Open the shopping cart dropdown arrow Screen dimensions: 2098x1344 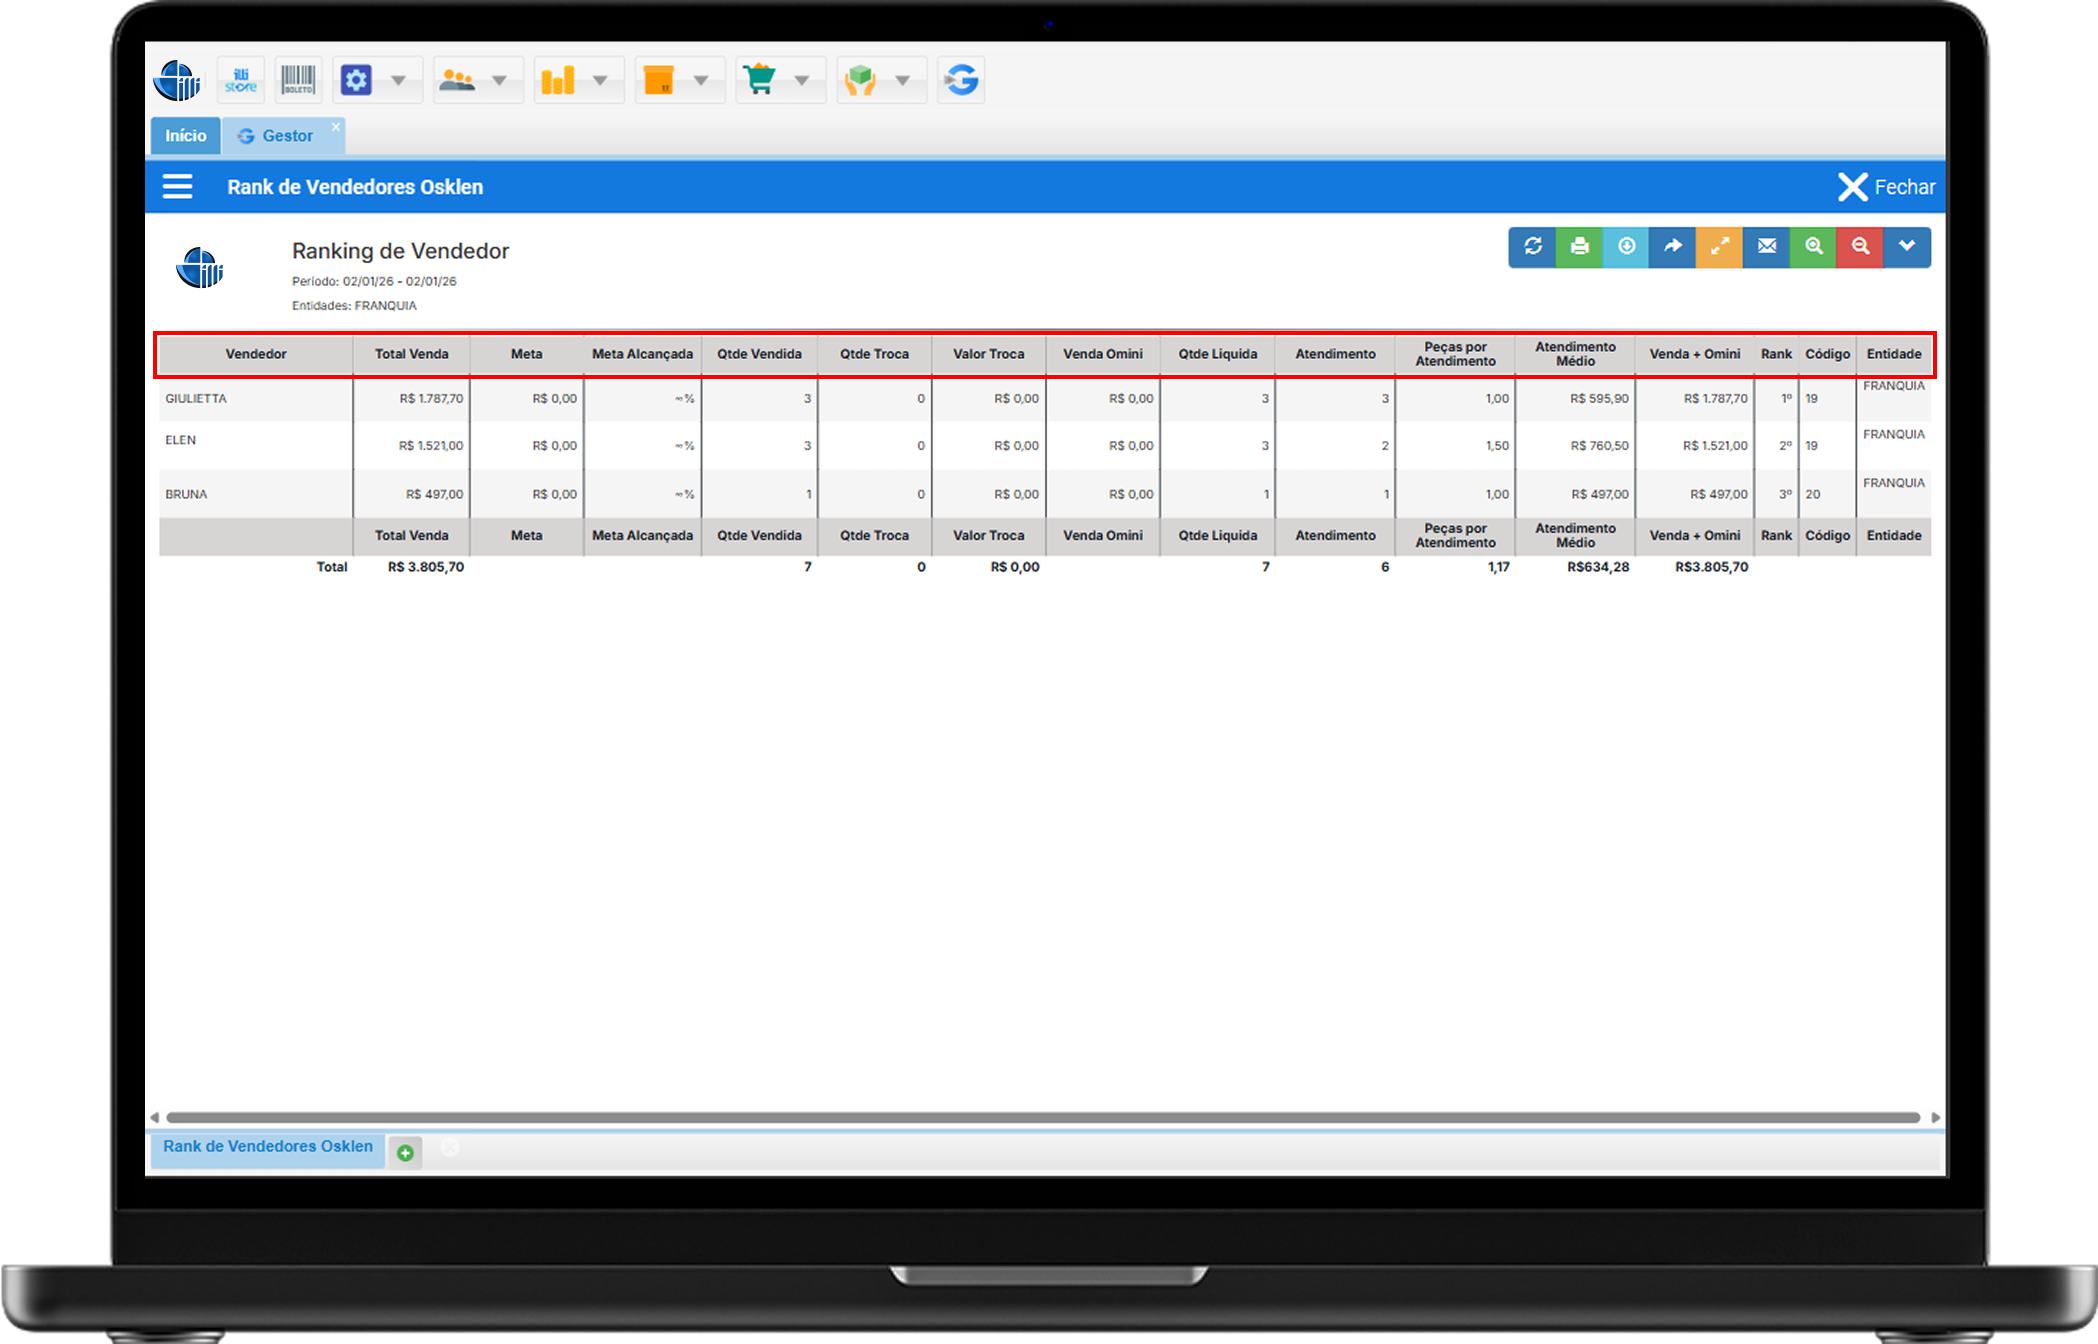pyautogui.click(x=801, y=80)
